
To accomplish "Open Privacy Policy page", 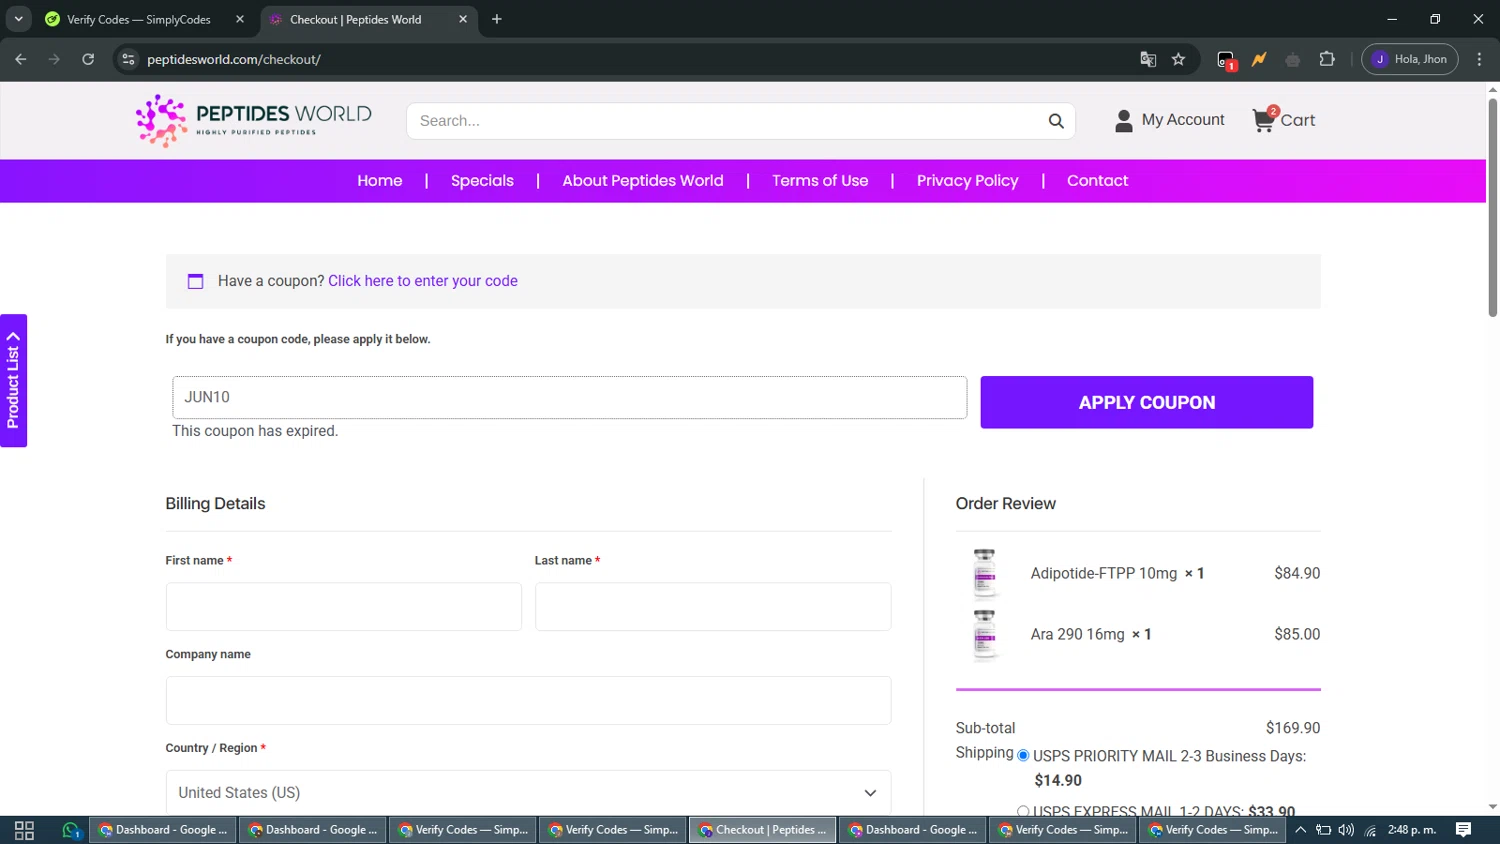I will [x=967, y=181].
